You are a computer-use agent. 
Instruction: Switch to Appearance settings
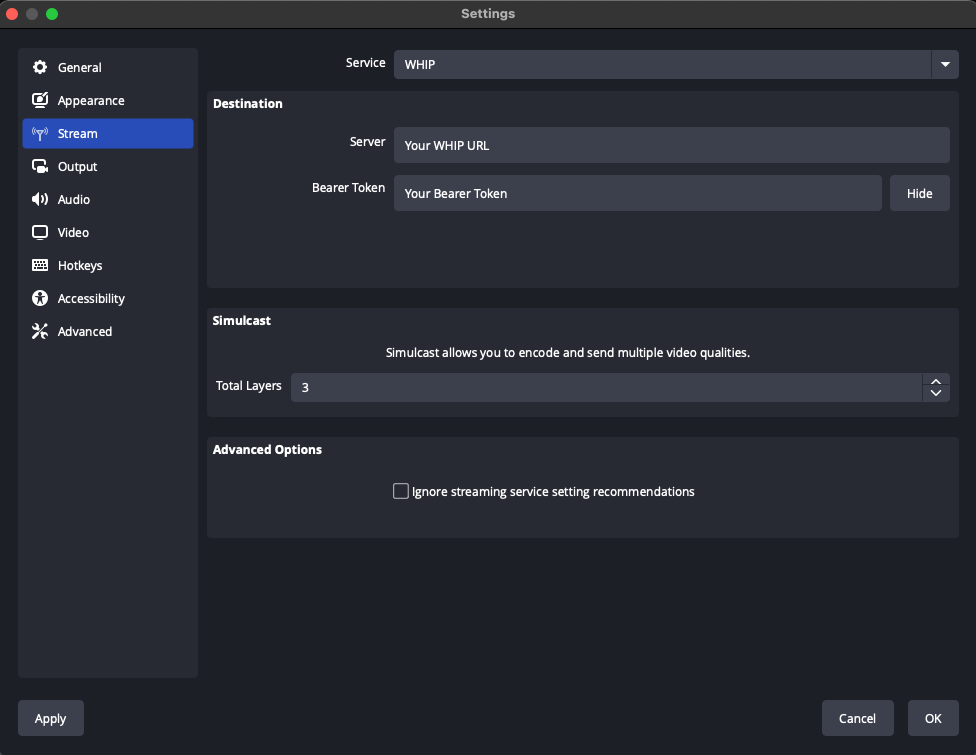point(108,100)
